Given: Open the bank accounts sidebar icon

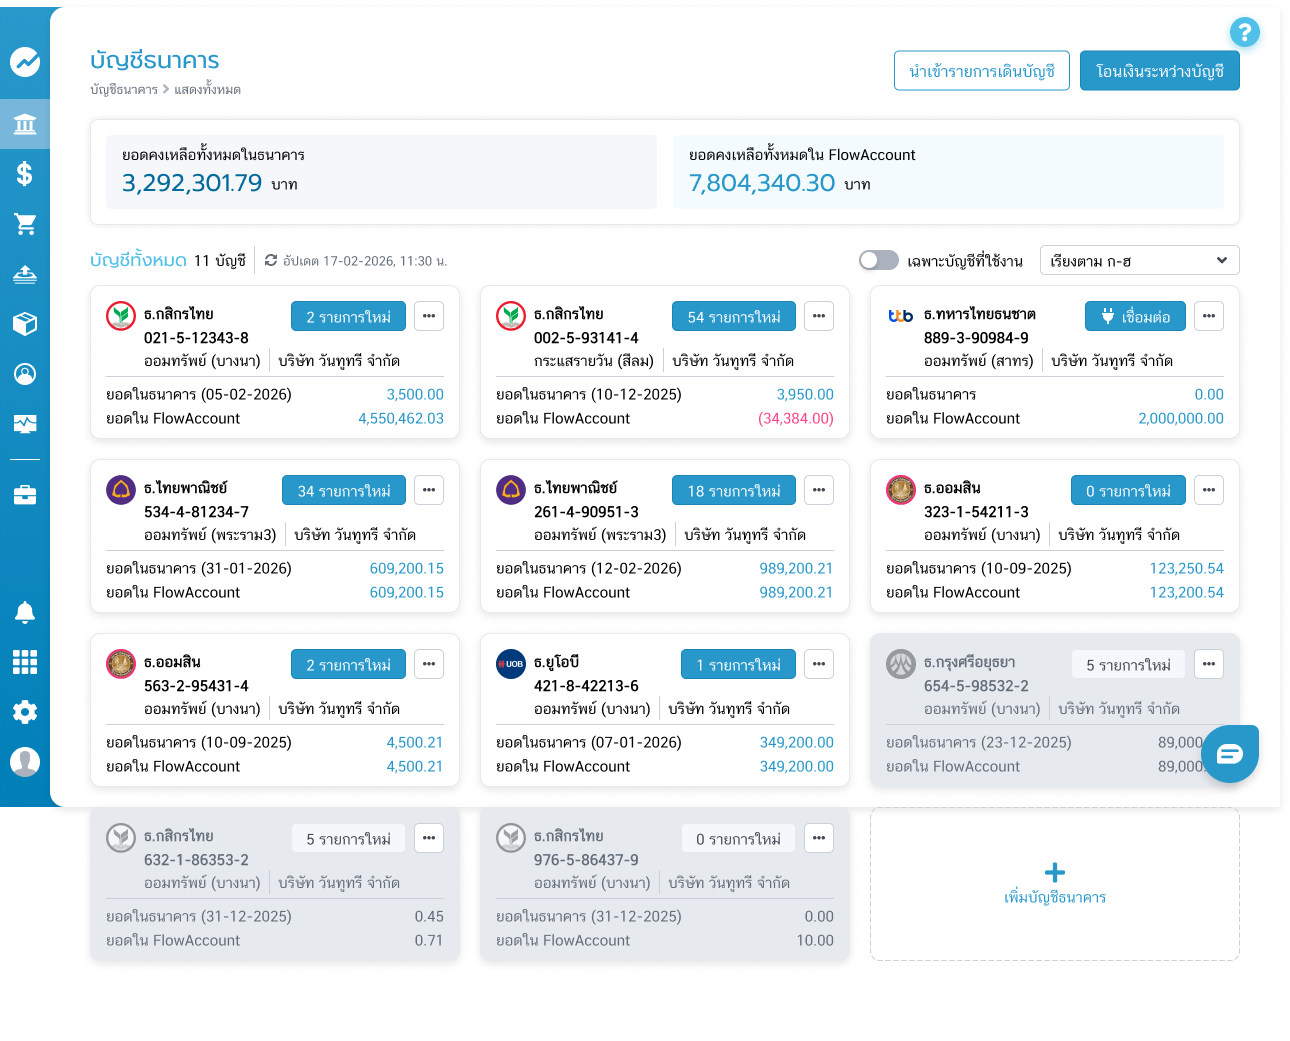Looking at the screenshot, I should (x=25, y=124).
